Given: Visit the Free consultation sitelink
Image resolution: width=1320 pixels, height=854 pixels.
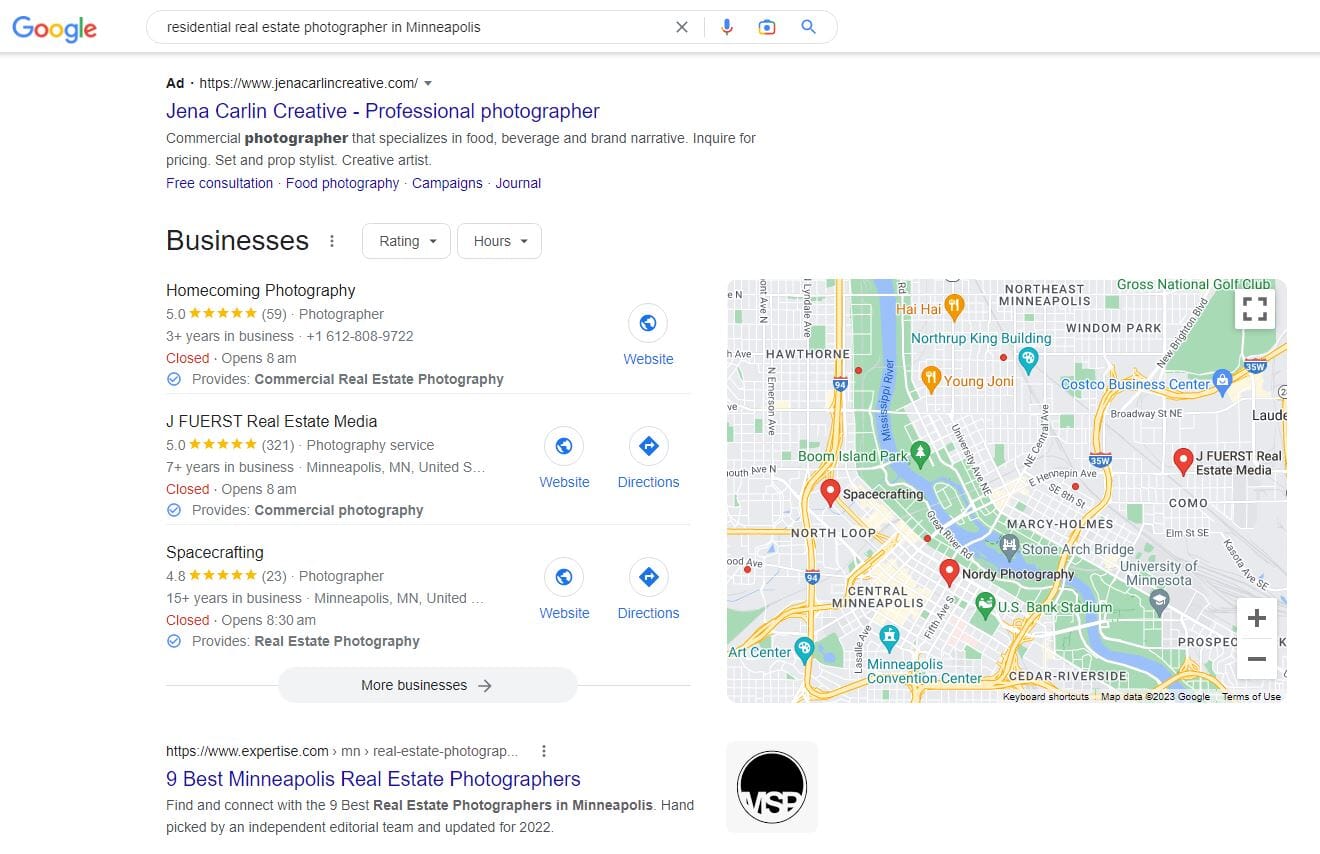Looking at the screenshot, I should point(219,183).
